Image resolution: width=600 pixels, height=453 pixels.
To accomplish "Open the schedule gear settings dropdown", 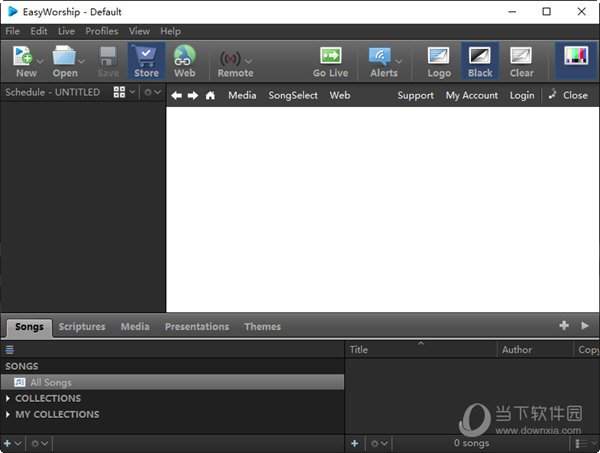I will pos(152,92).
